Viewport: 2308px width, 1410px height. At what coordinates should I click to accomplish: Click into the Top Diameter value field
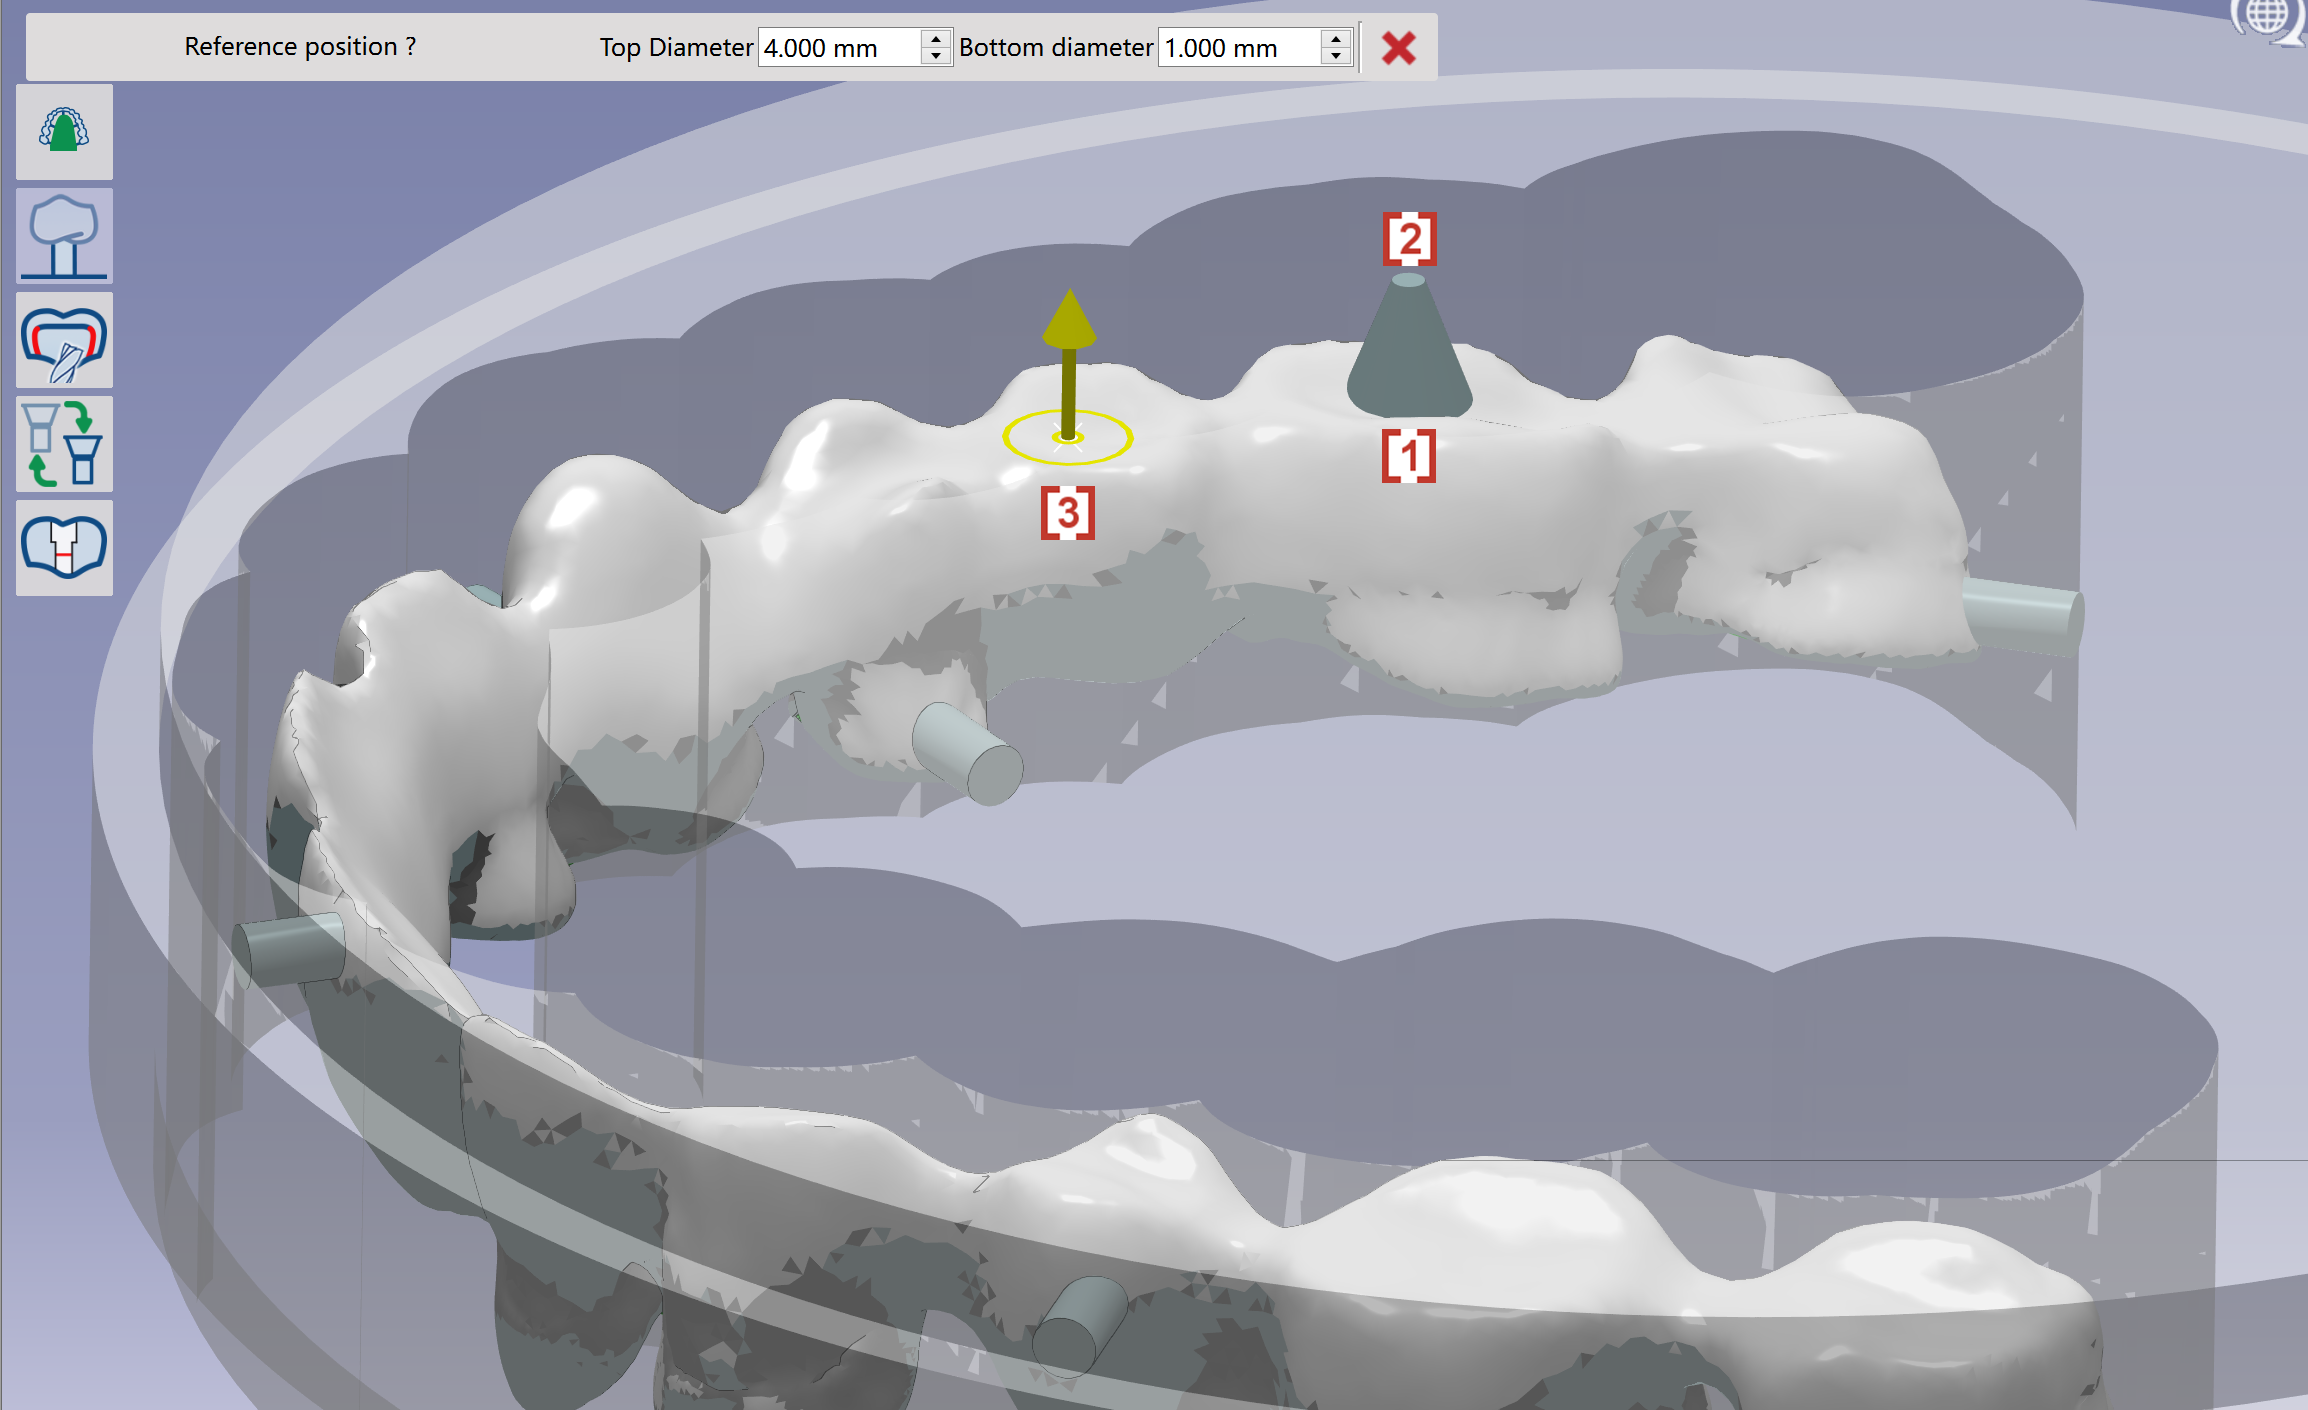click(839, 47)
